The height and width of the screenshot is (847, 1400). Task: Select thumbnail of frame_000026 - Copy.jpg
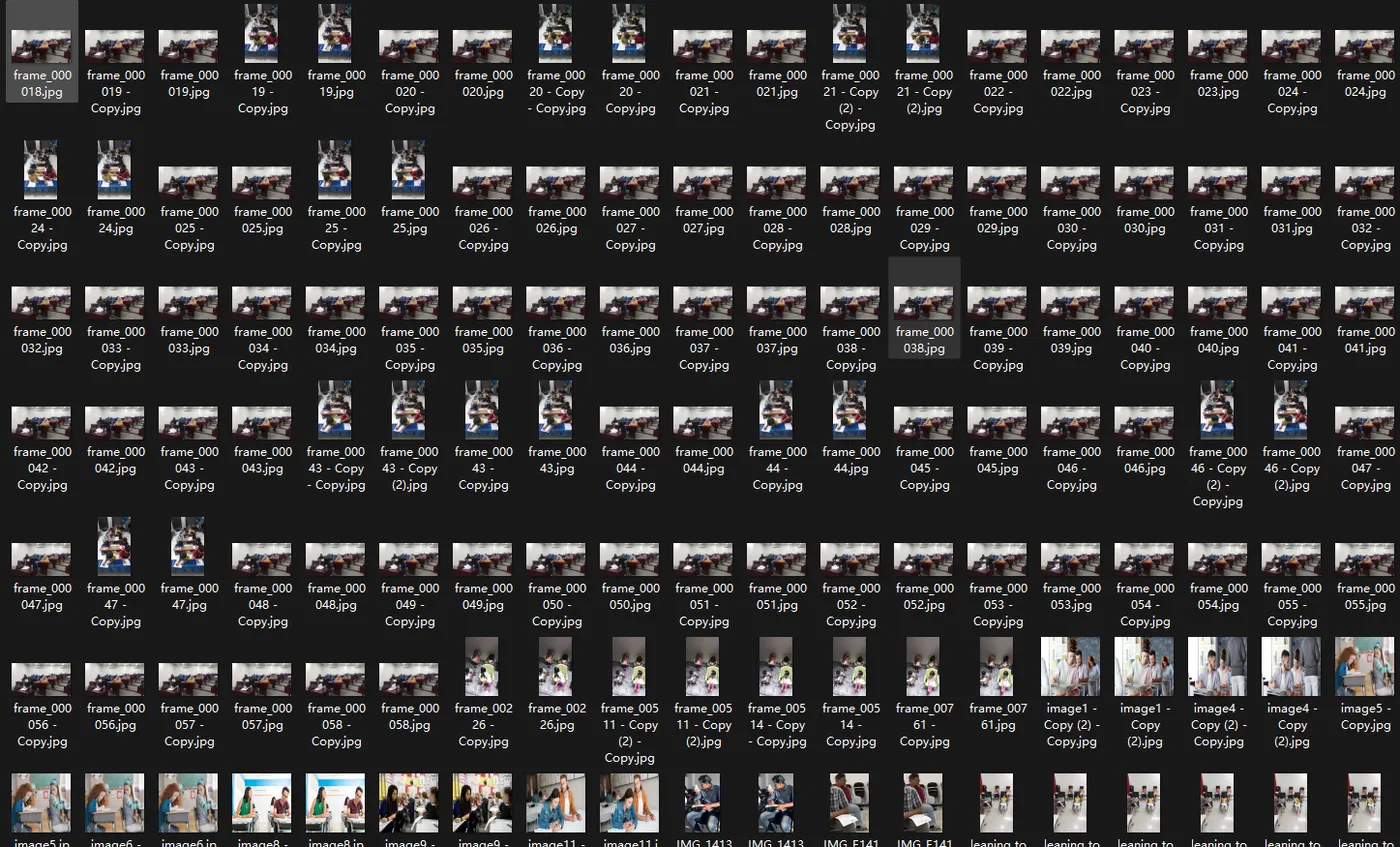[482, 183]
